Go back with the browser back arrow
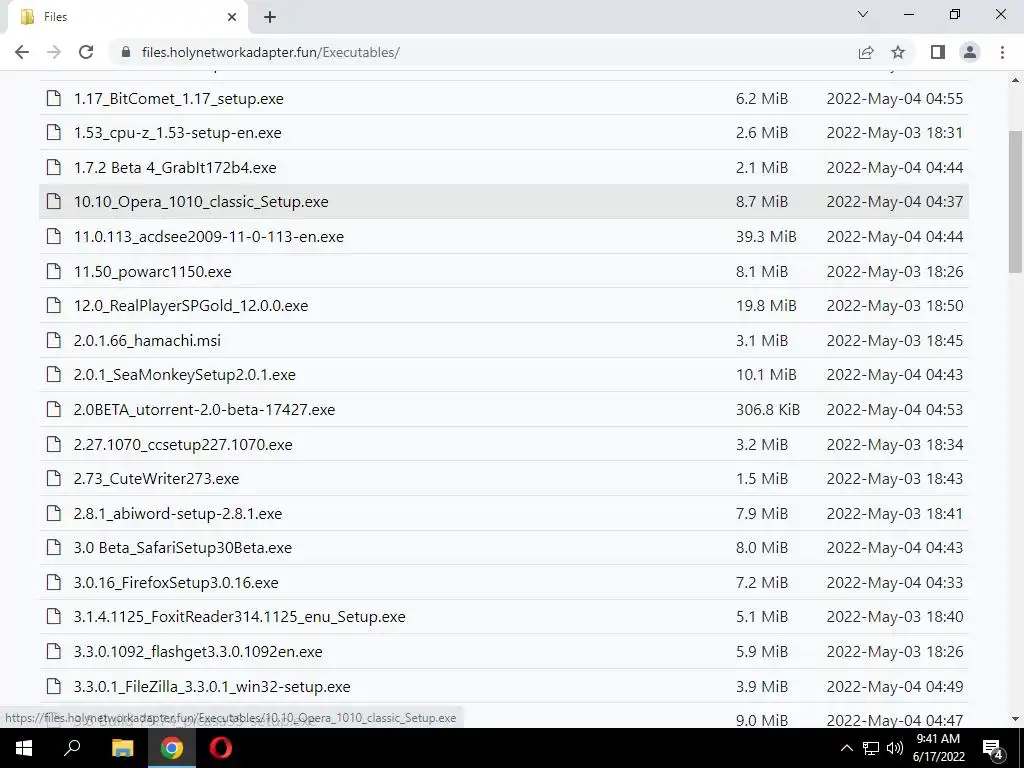The height and width of the screenshot is (768, 1024). (22, 52)
